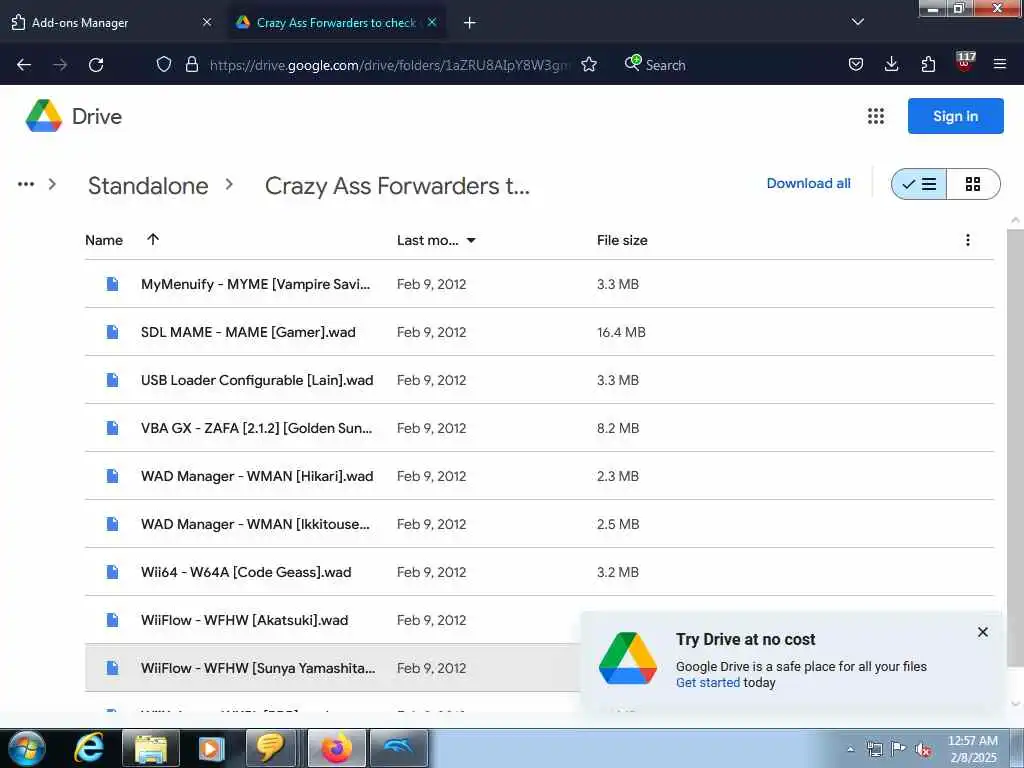This screenshot has width=1024, height=768.
Task: Select SDL MAME - MAME [Gamer].wad
Action: tap(539, 332)
